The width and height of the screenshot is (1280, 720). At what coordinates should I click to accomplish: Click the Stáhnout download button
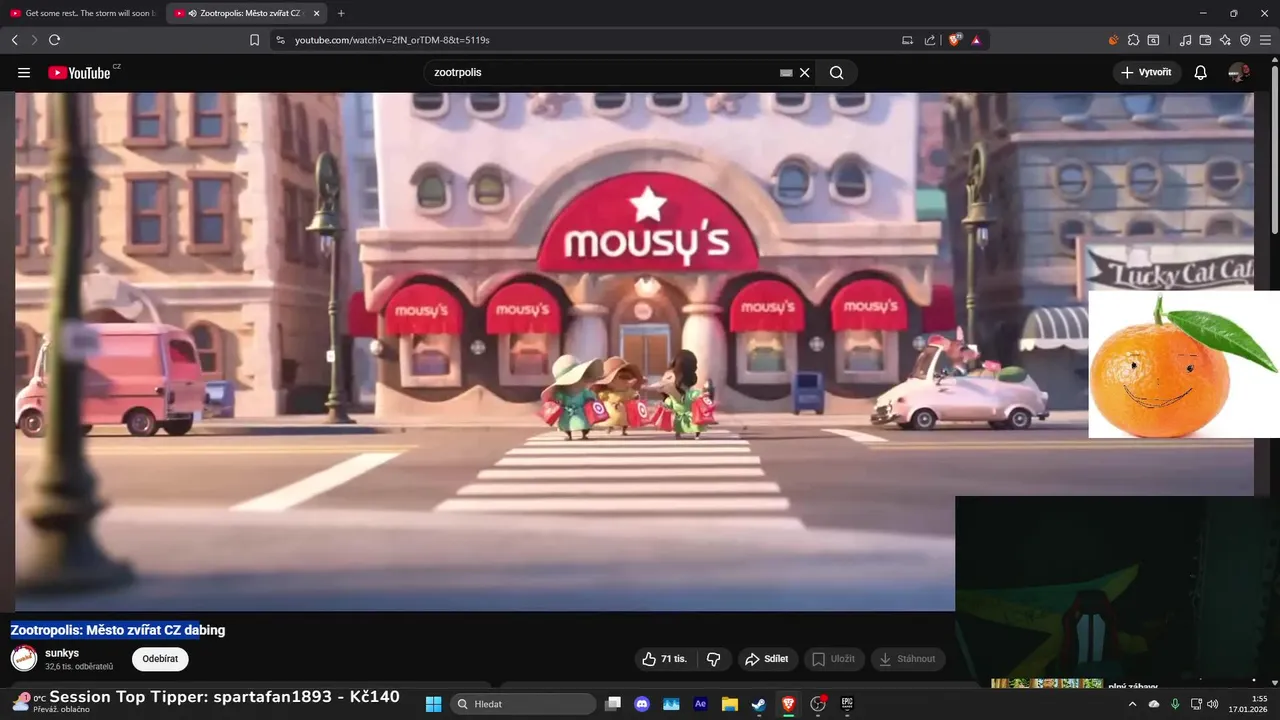908,659
